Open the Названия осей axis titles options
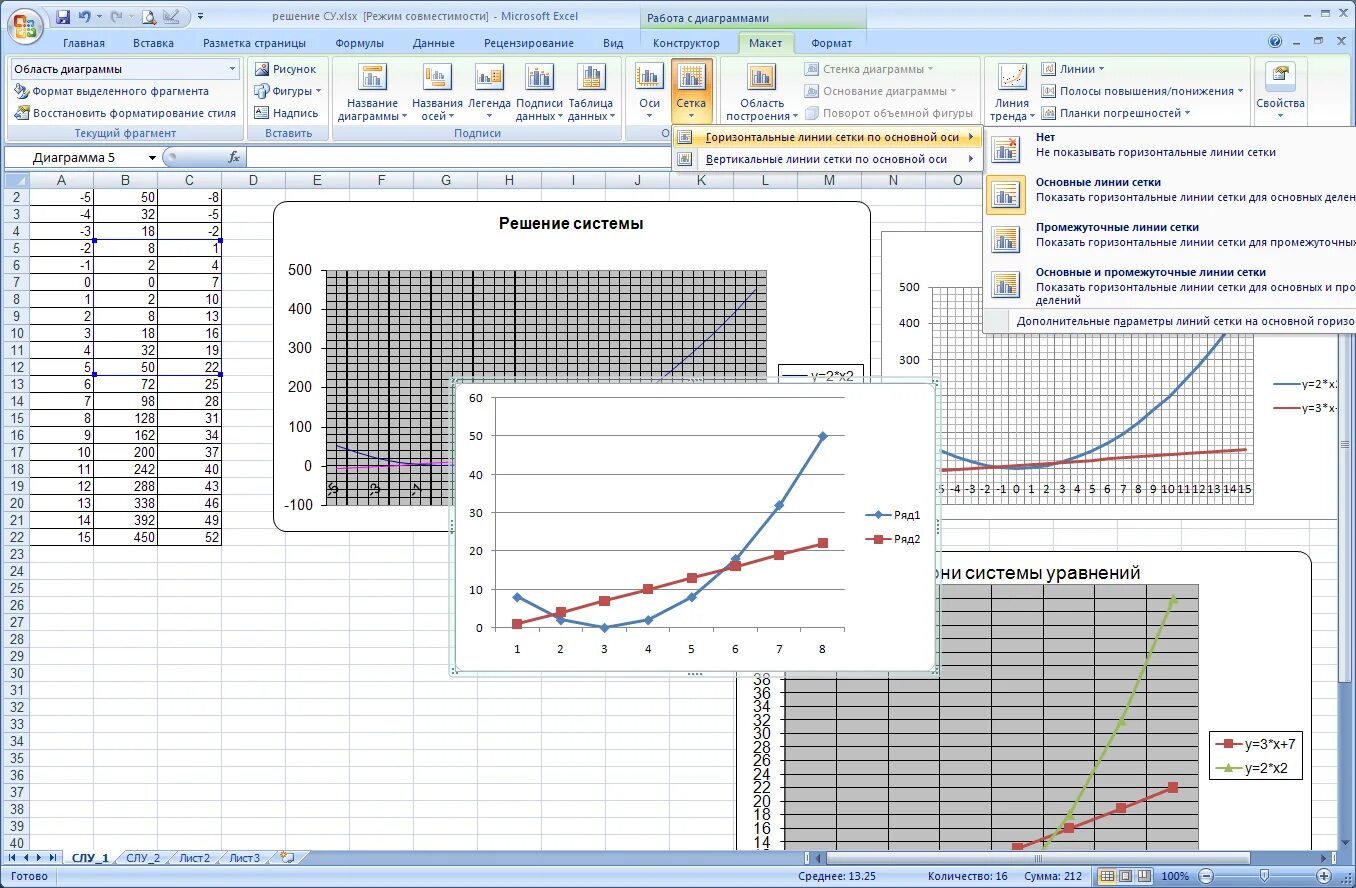Screen dimensions: 1356x888 click(437, 93)
